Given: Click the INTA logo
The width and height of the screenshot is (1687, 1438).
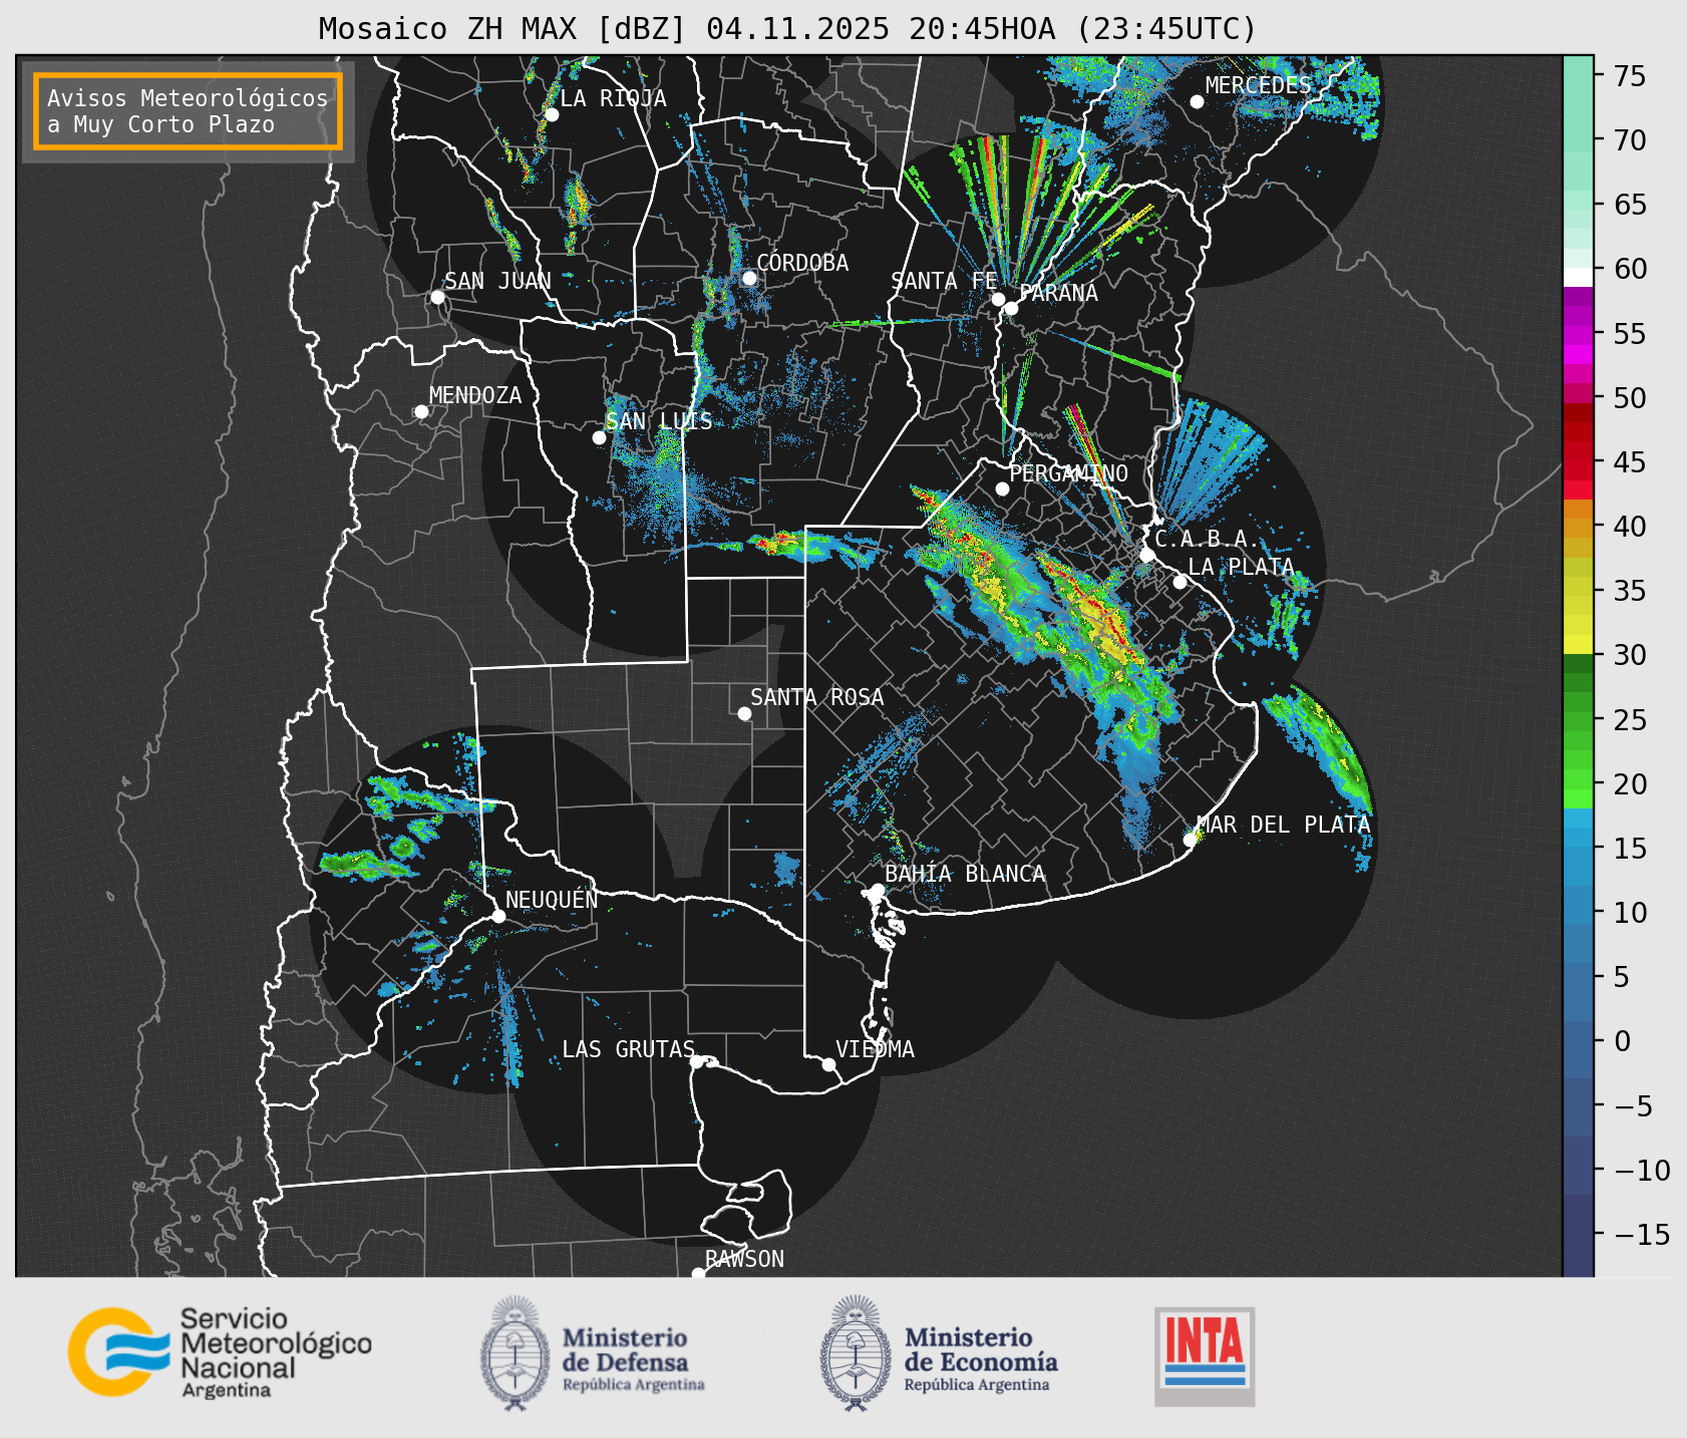Looking at the screenshot, I should tap(1204, 1356).
